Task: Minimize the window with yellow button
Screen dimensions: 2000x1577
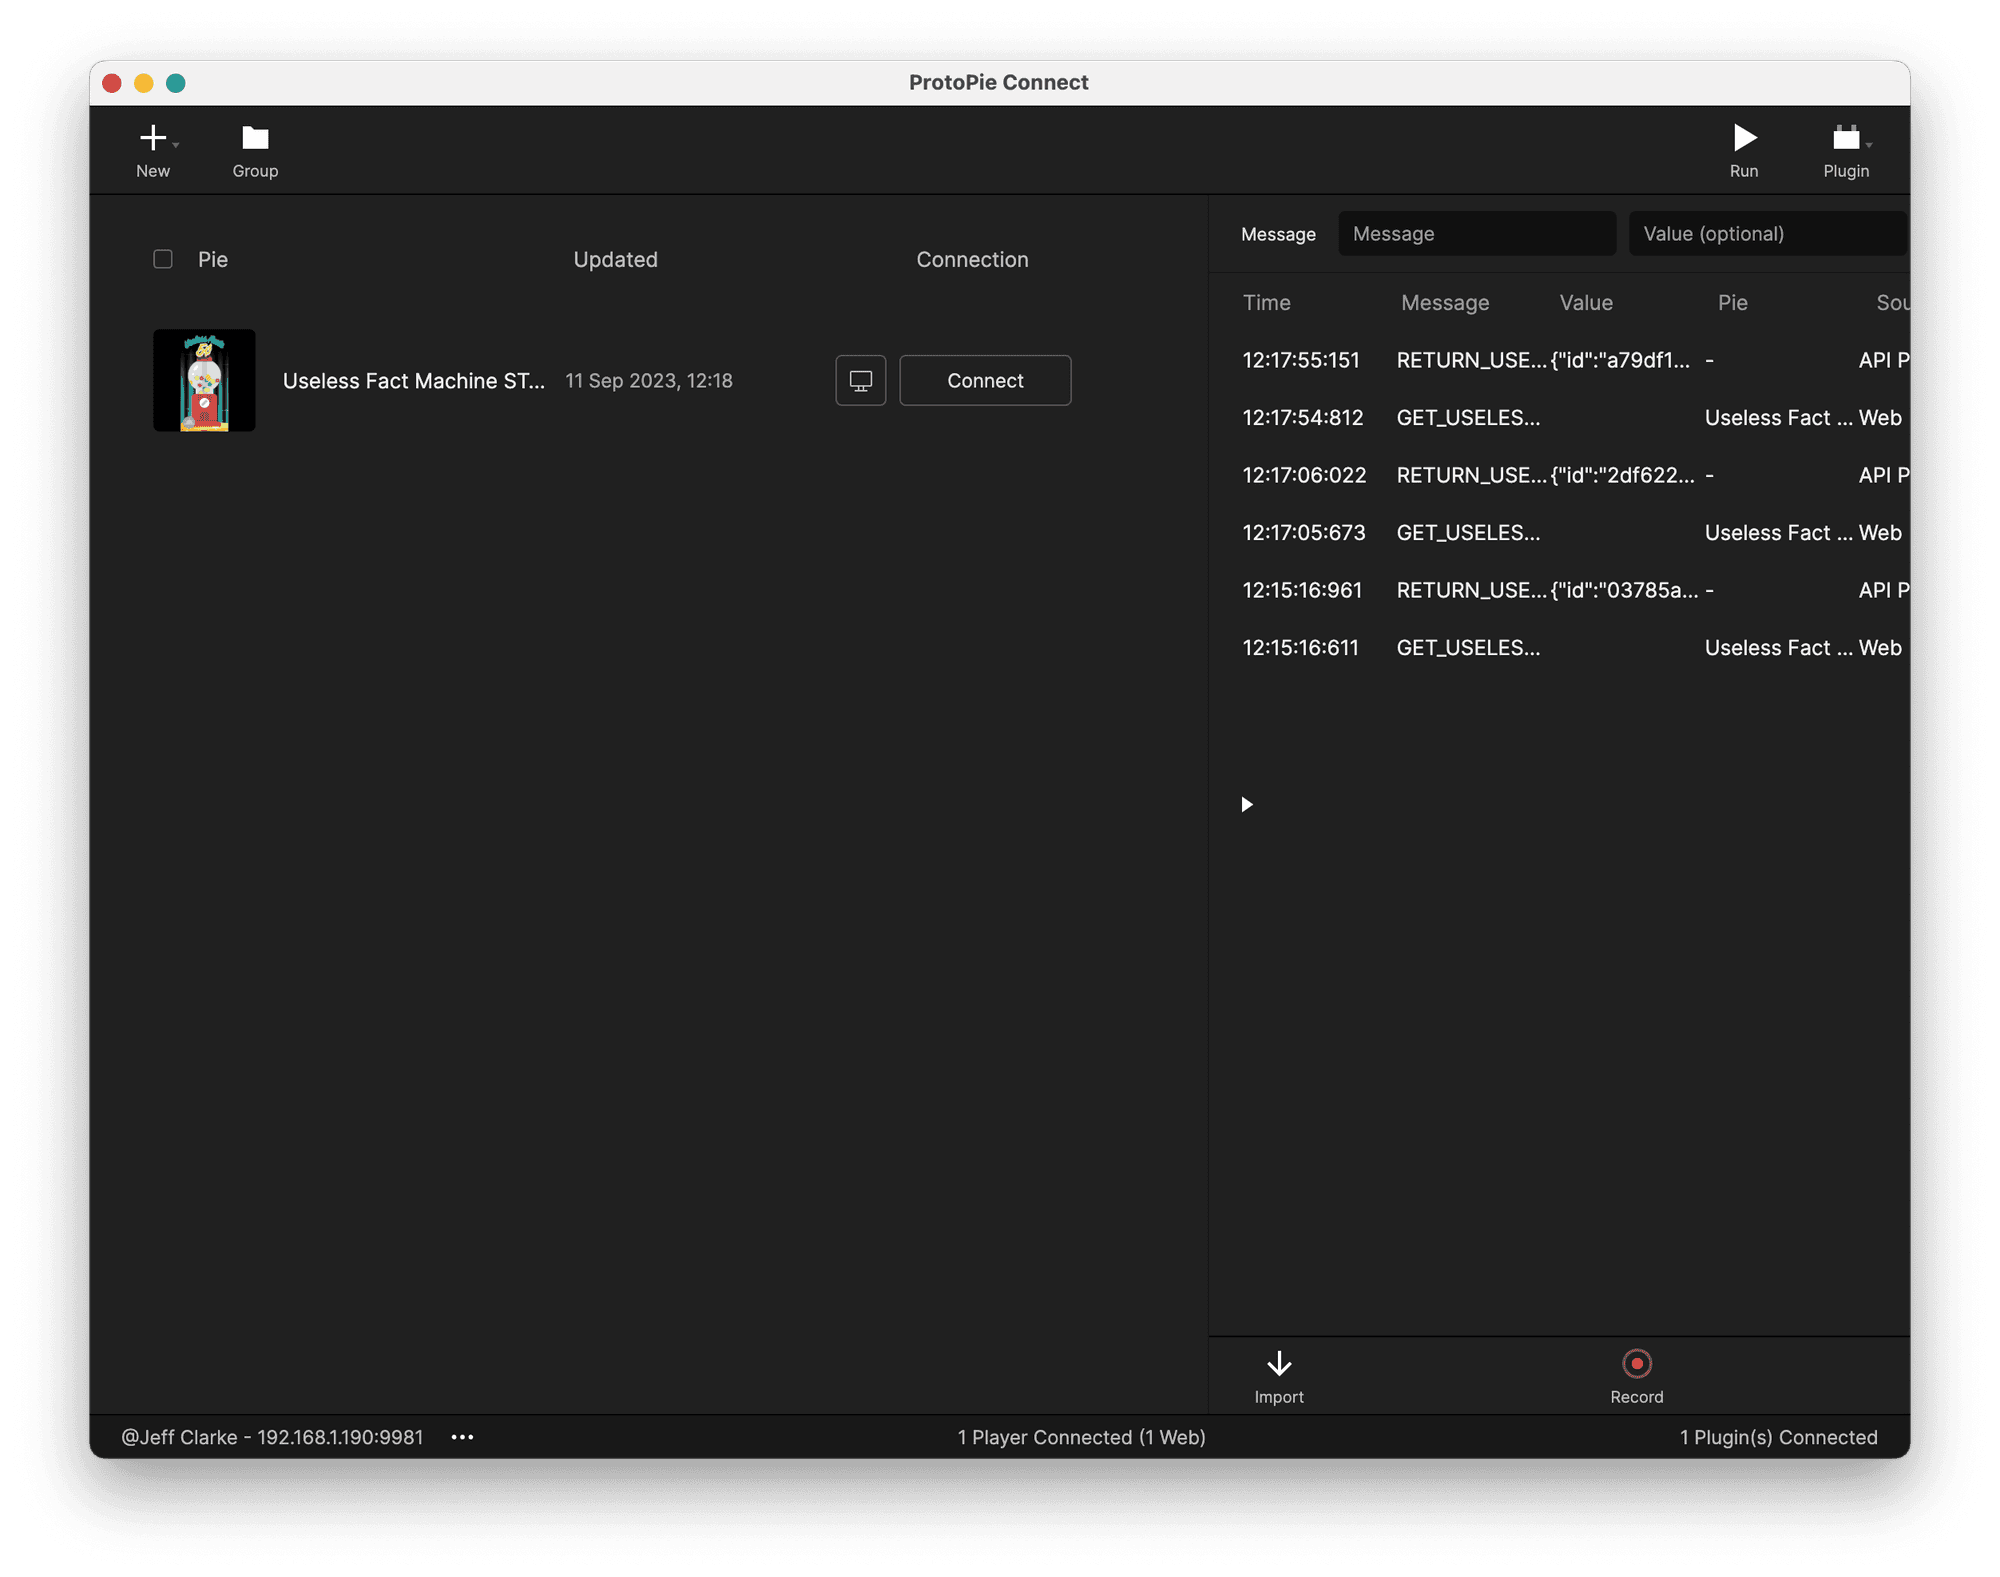Action: 144,83
